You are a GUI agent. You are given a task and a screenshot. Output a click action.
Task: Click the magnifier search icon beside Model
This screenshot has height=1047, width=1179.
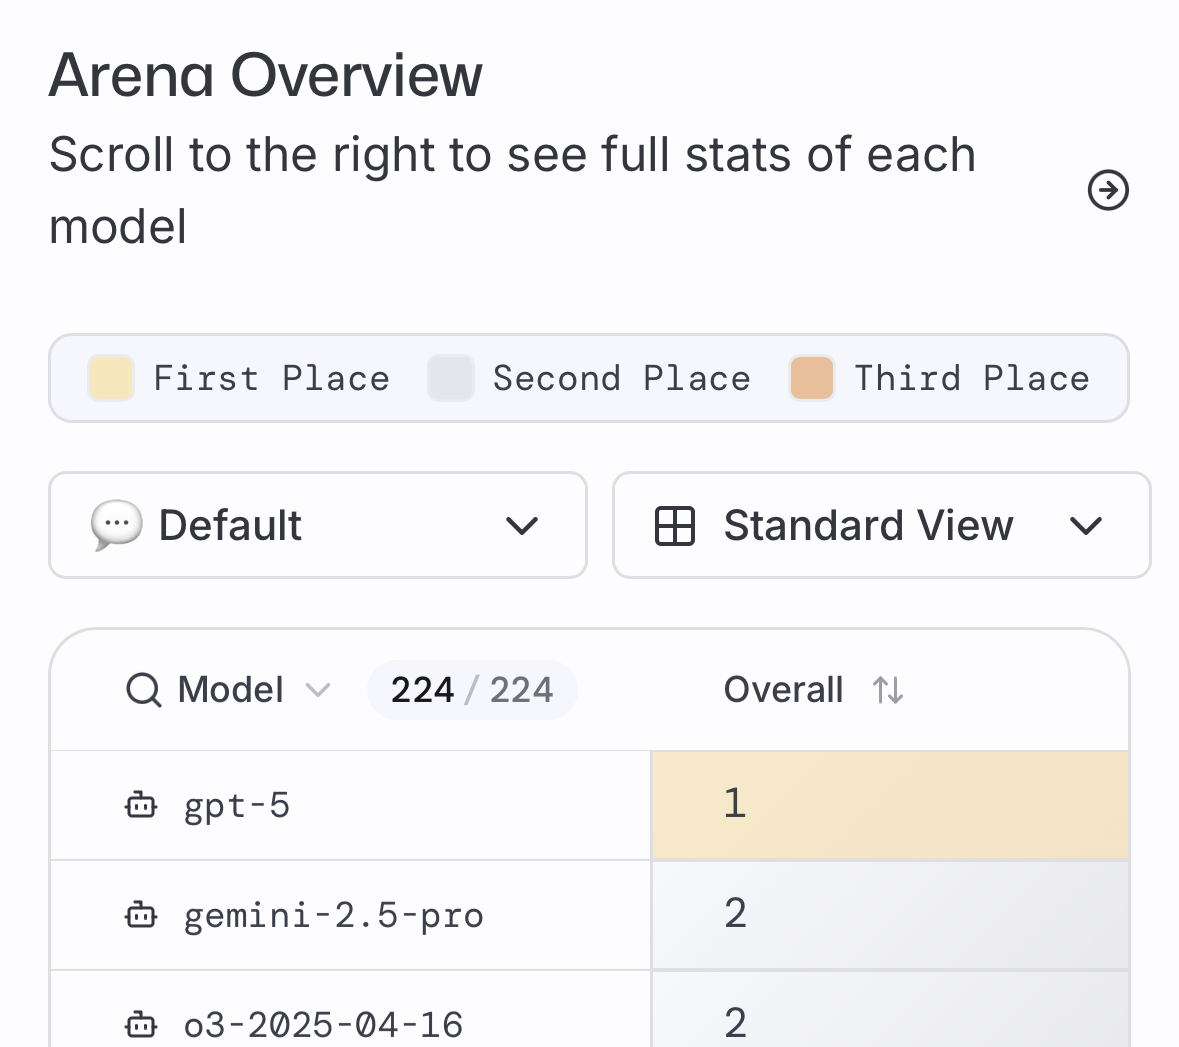(144, 690)
